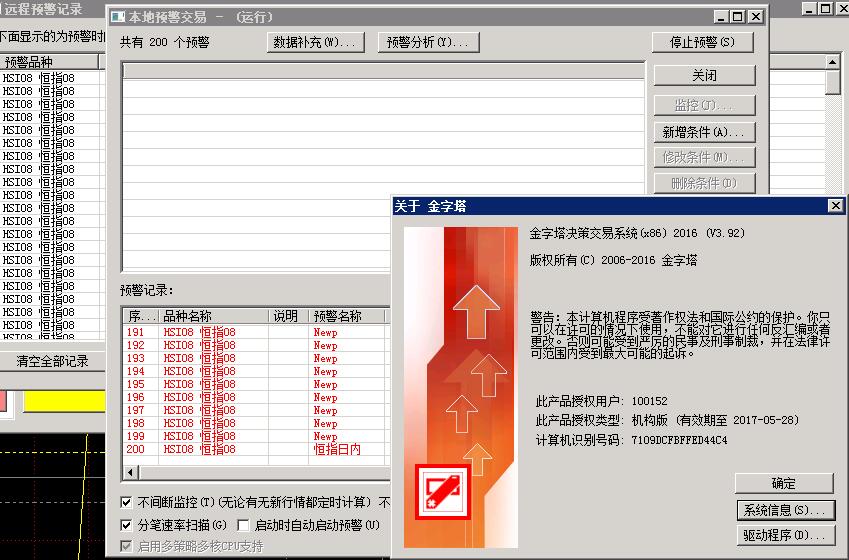Select alert record row 198
849x560 pixels.
(257, 423)
